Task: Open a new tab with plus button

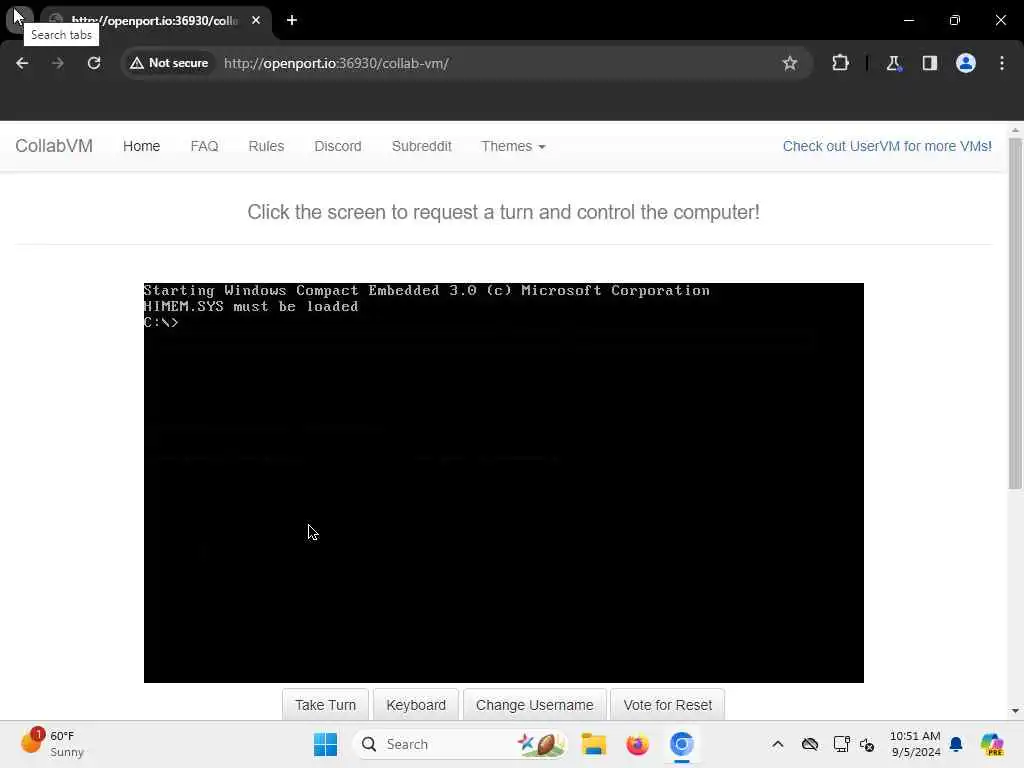Action: tap(292, 20)
